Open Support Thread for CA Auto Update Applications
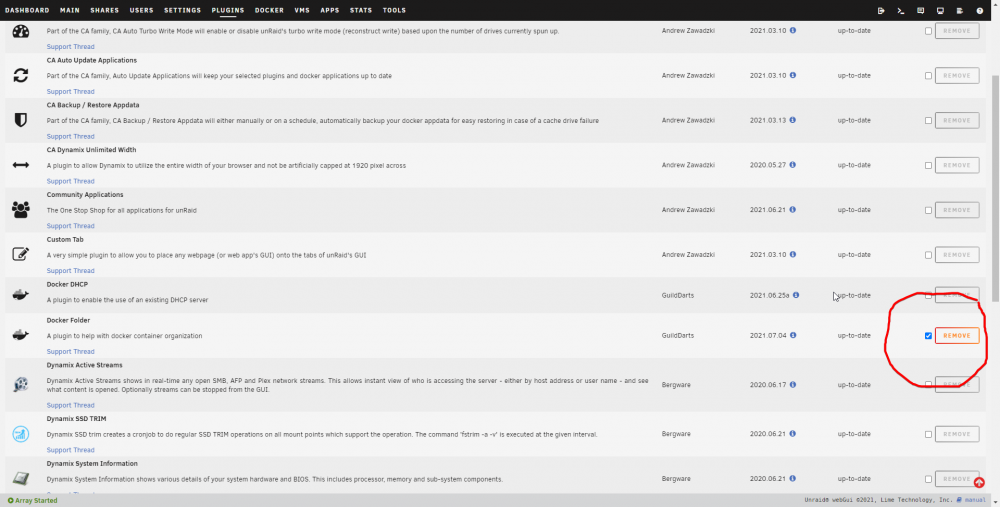The height and width of the screenshot is (507, 1000). point(70,91)
